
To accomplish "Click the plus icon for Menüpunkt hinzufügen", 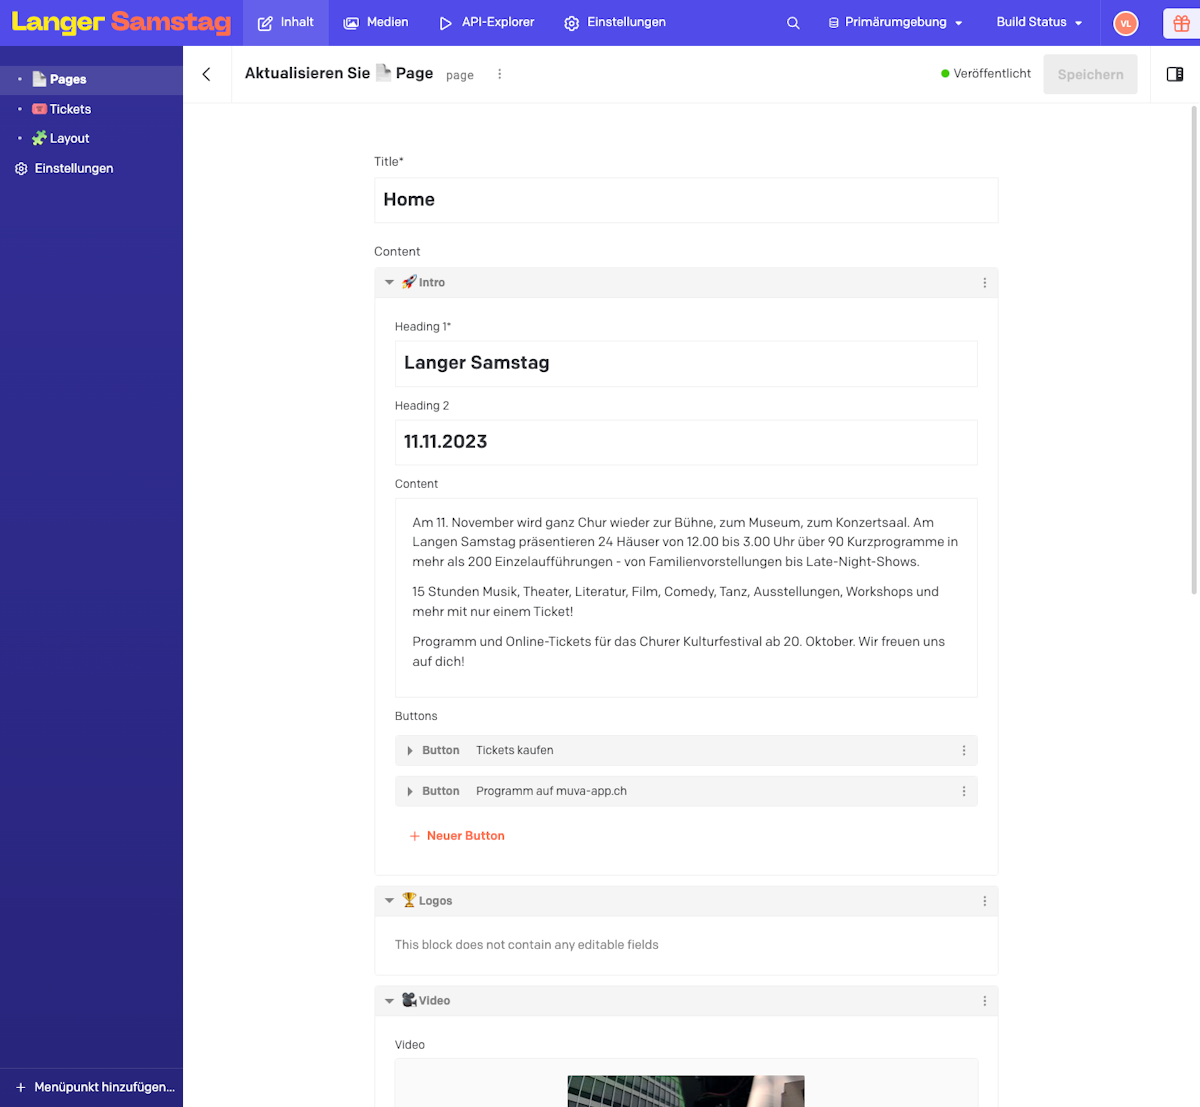I will (x=21, y=1087).
